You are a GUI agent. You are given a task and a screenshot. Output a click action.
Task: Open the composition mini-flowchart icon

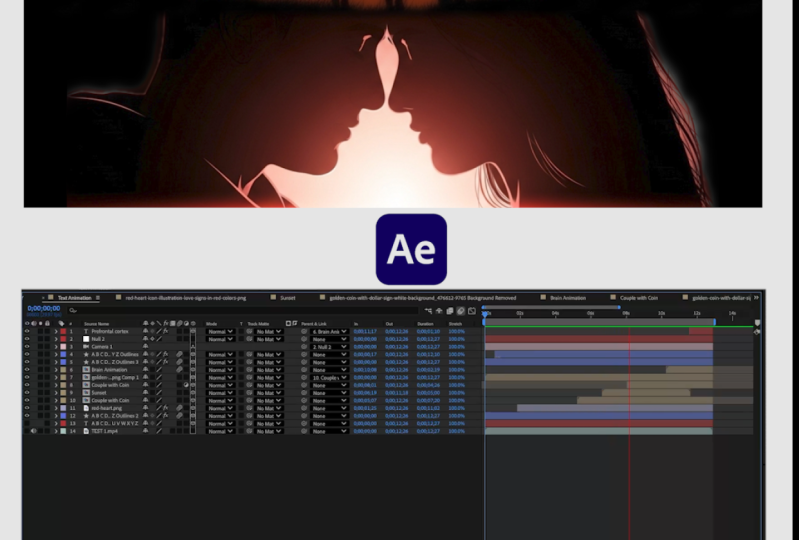click(x=428, y=311)
